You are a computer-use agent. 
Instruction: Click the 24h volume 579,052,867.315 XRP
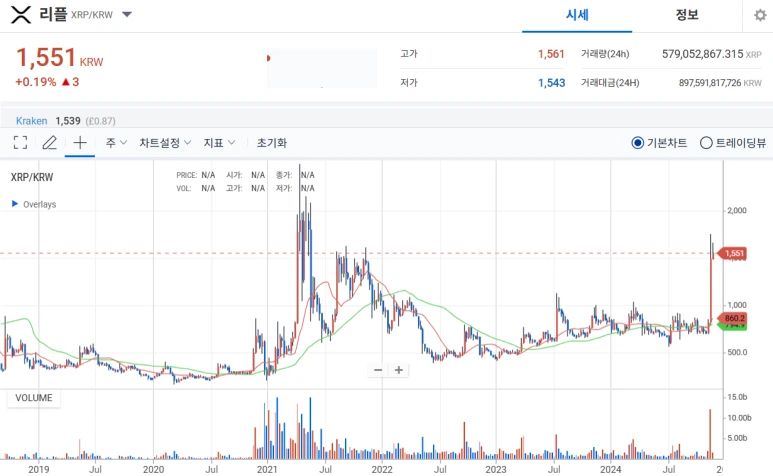(x=711, y=54)
